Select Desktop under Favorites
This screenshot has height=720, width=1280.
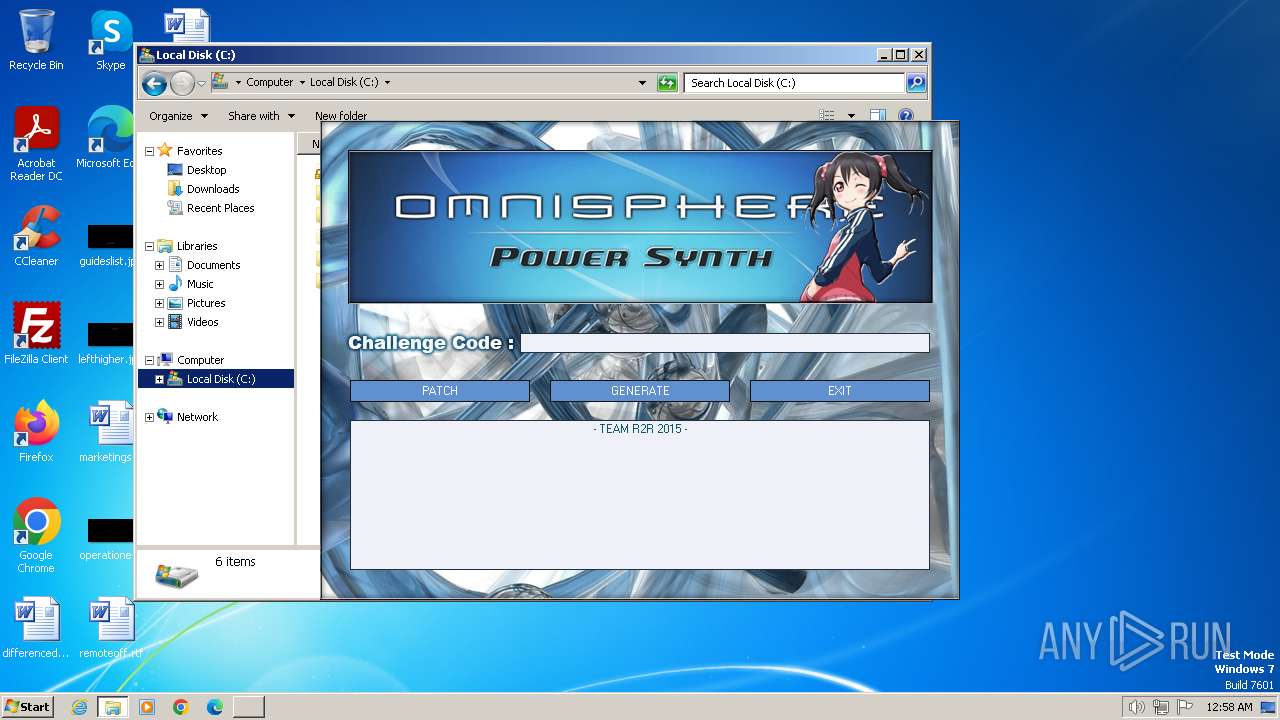(x=206, y=170)
